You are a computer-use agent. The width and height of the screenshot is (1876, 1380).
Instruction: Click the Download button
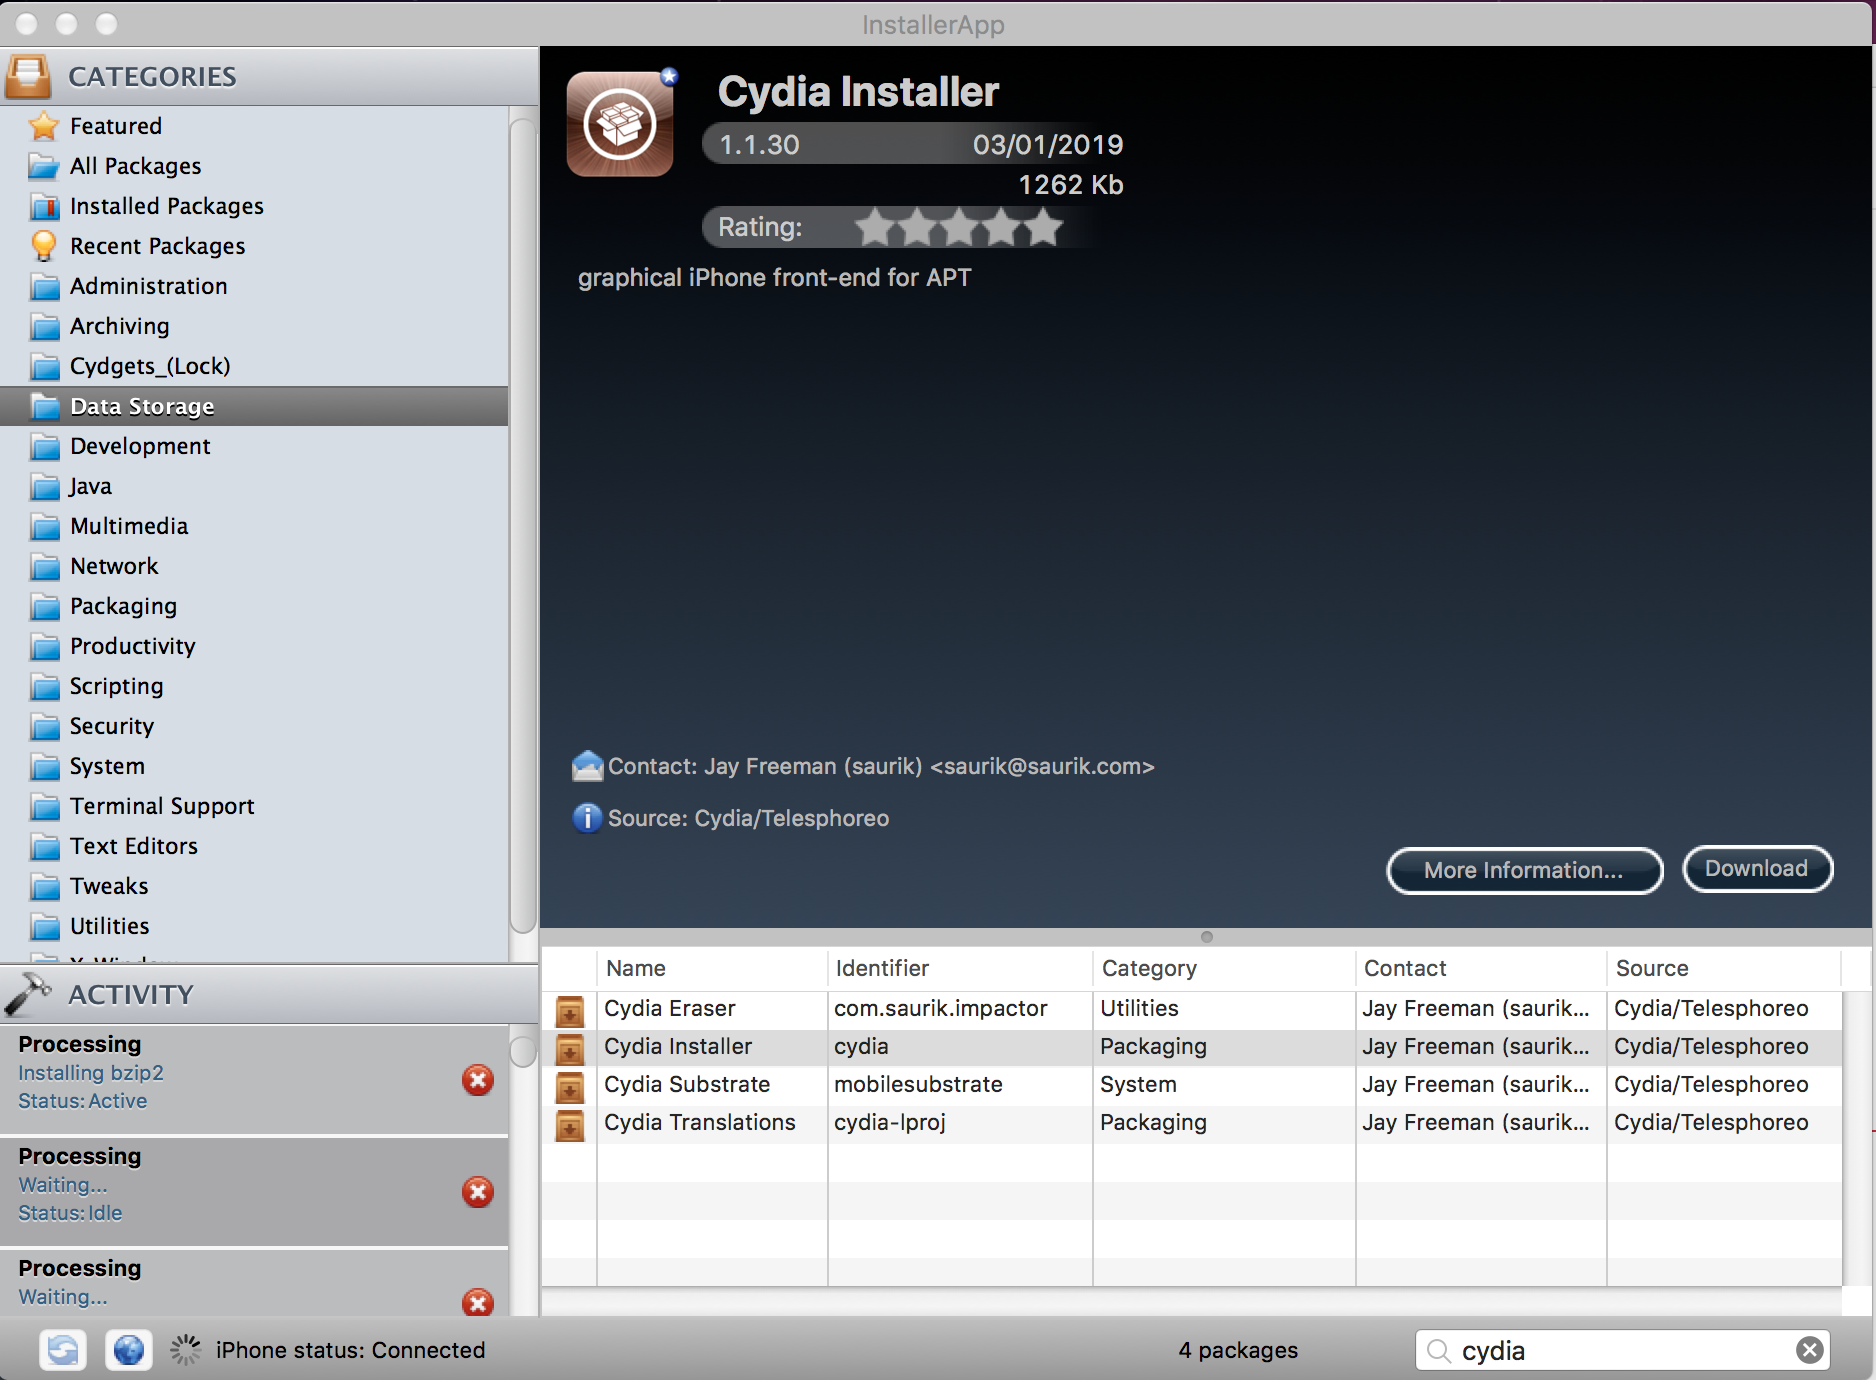[x=1757, y=868]
